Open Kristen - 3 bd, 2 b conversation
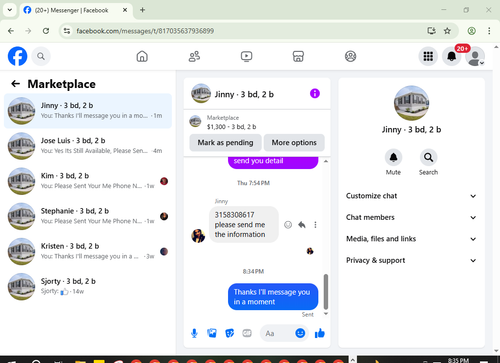This screenshot has width=500, height=363. tap(88, 251)
